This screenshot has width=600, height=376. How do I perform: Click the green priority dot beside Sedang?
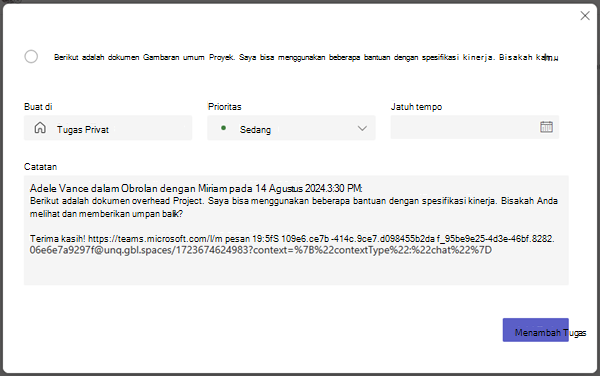pos(223,128)
